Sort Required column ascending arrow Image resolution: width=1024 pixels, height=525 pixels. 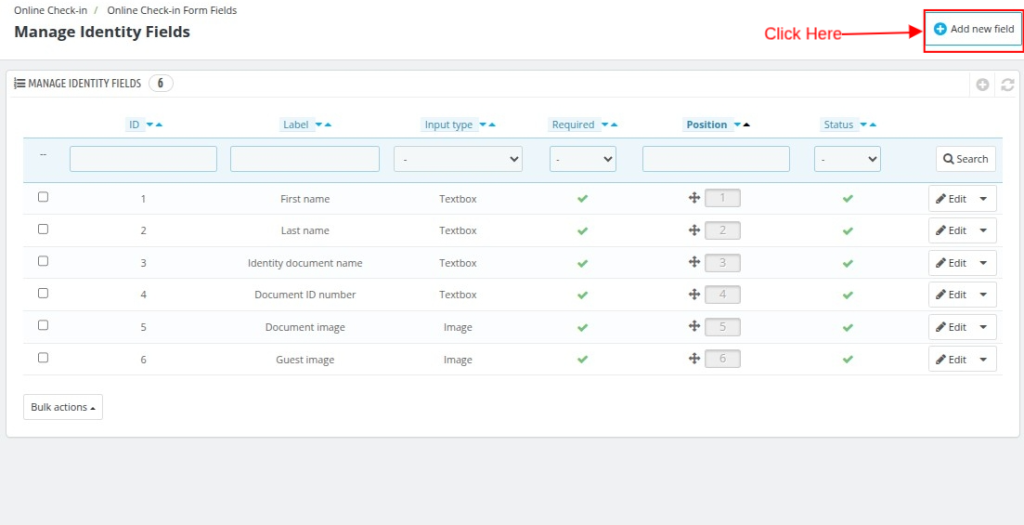coord(614,125)
